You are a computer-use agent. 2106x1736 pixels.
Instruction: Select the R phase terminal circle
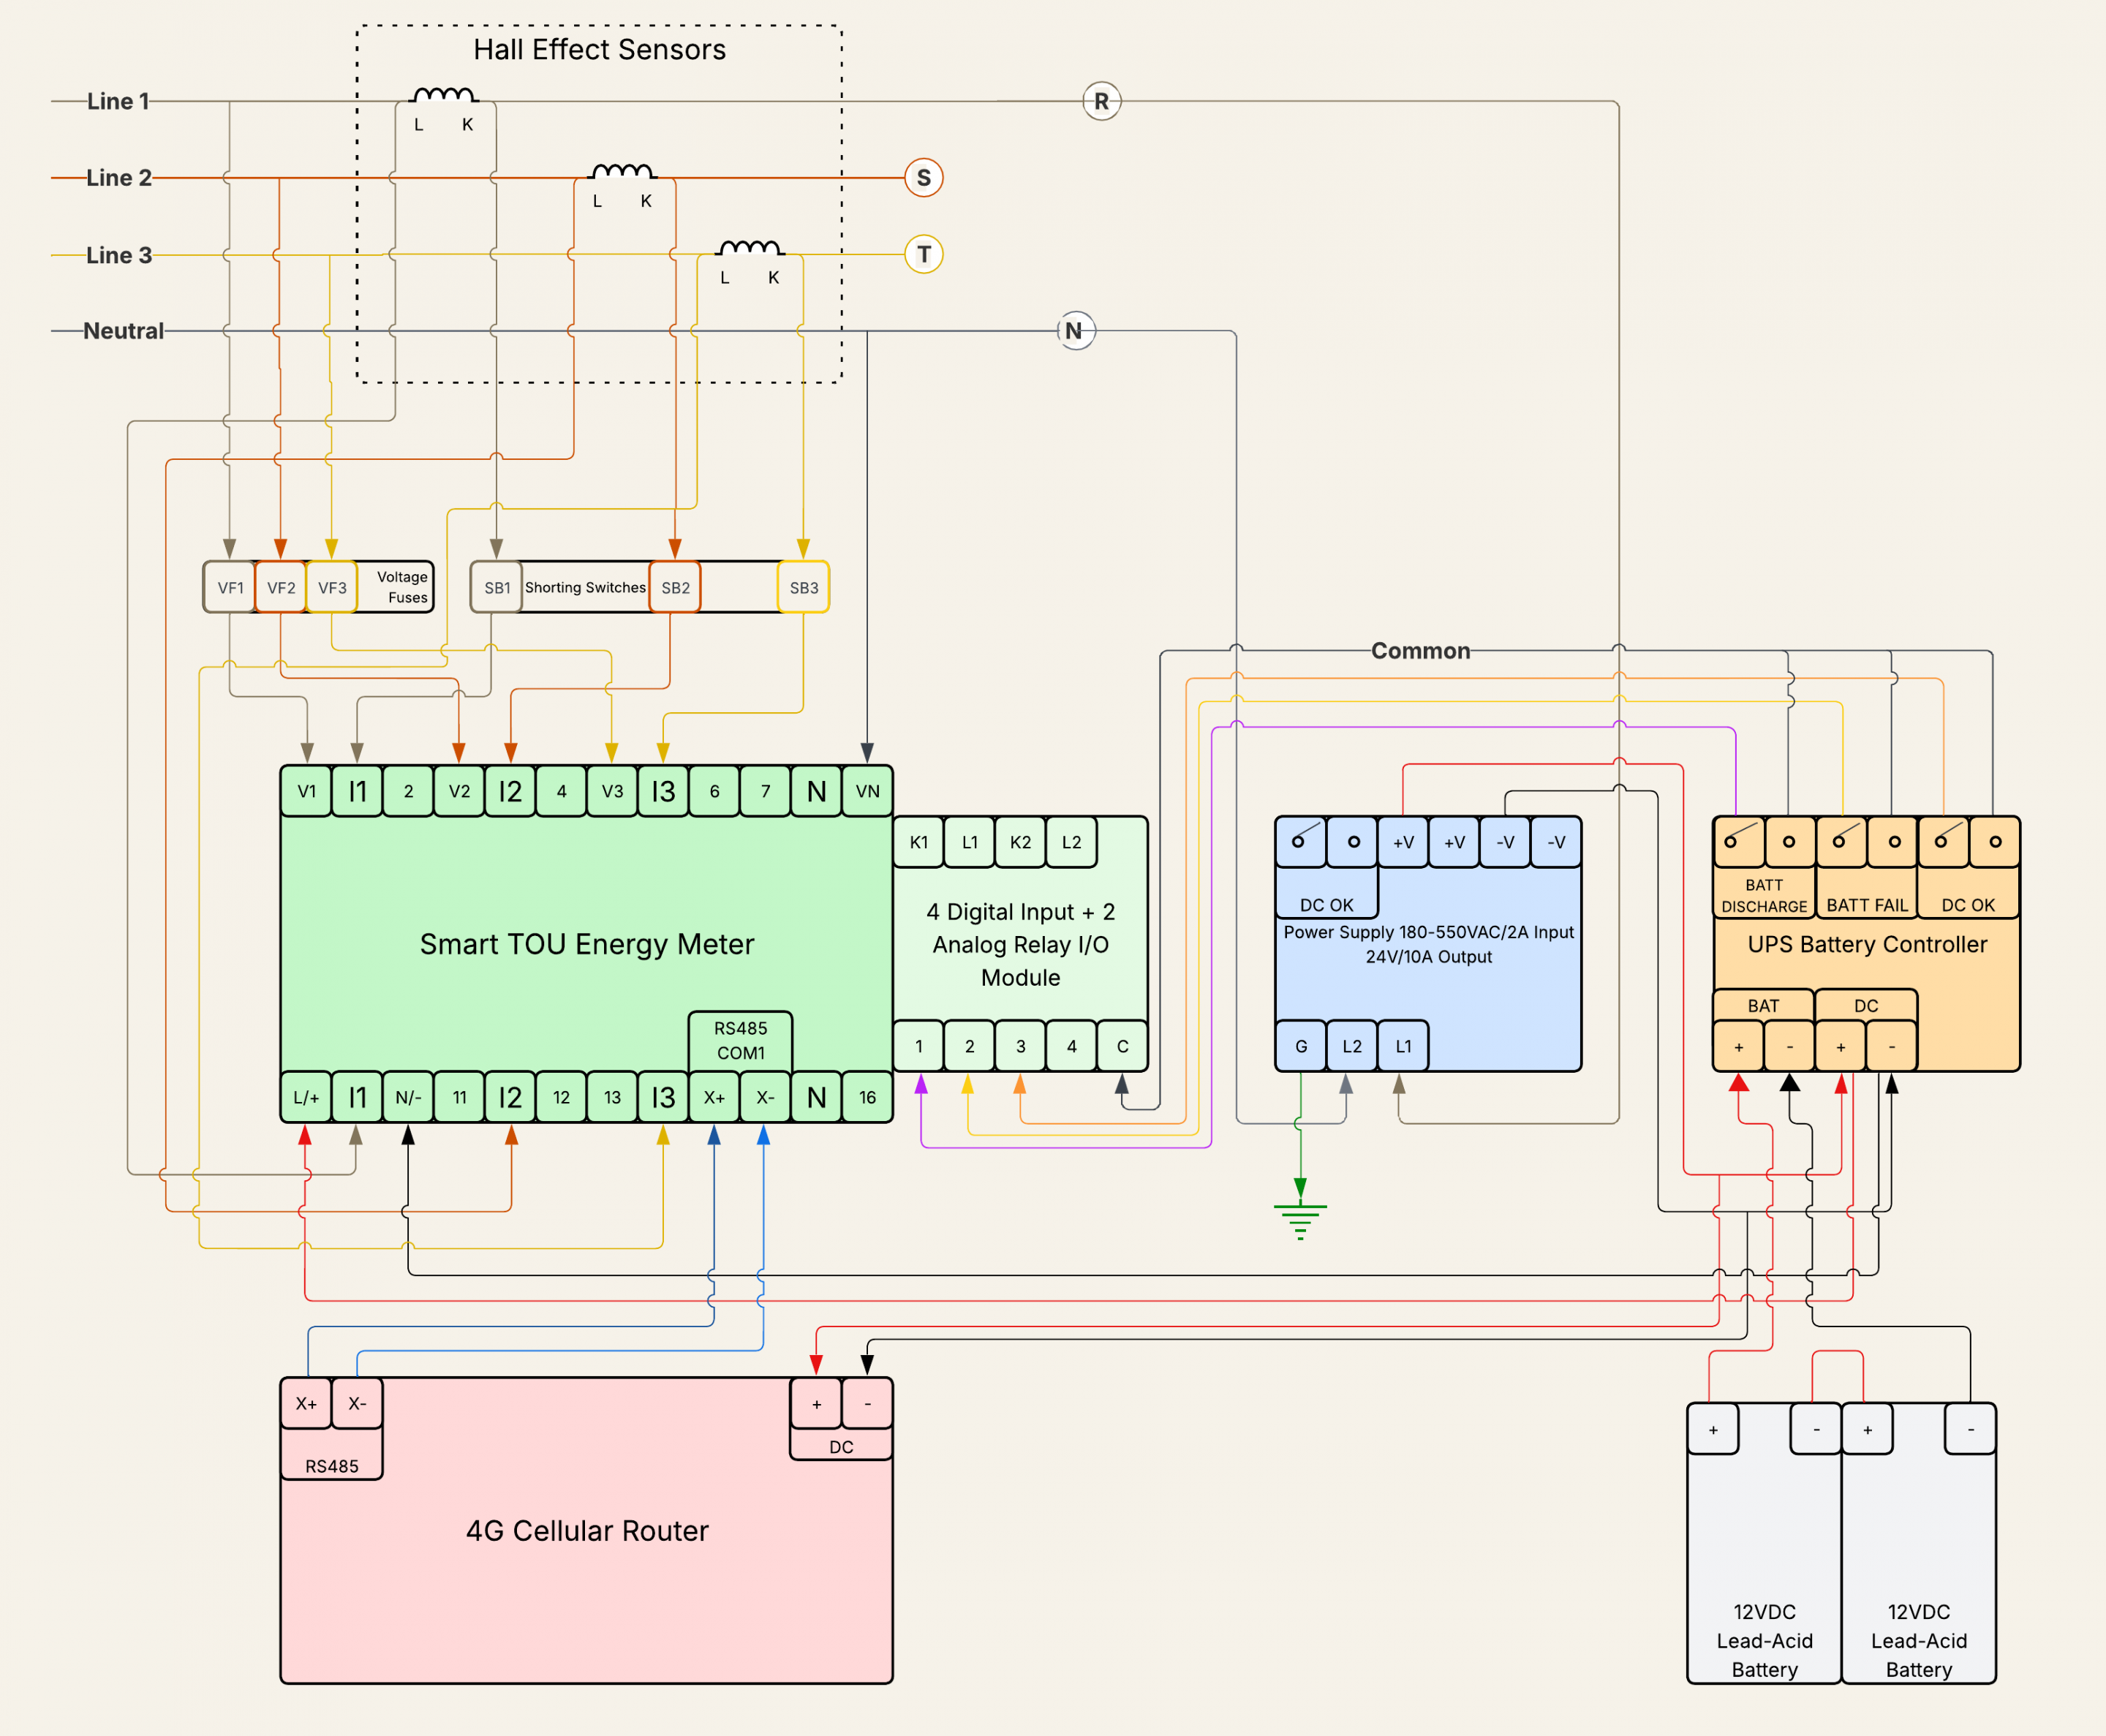tap(1102, 101)
